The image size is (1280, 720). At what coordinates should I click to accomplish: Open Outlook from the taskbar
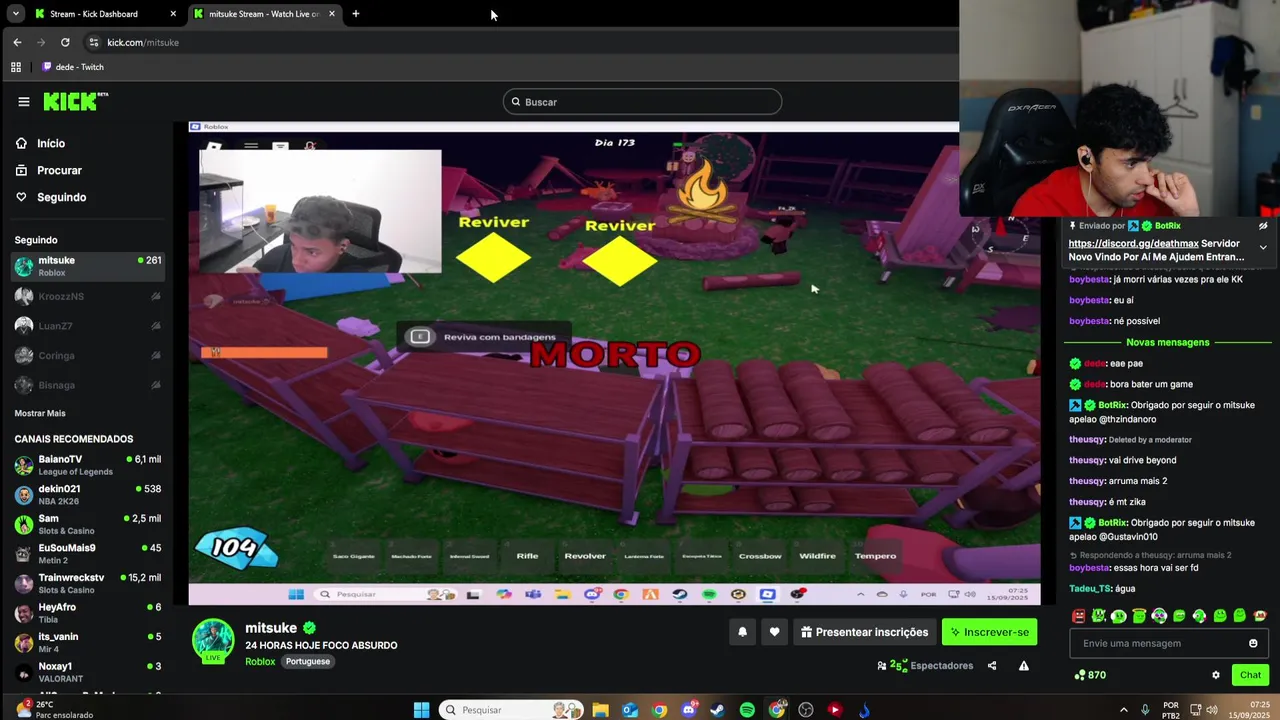pos(630,710)
